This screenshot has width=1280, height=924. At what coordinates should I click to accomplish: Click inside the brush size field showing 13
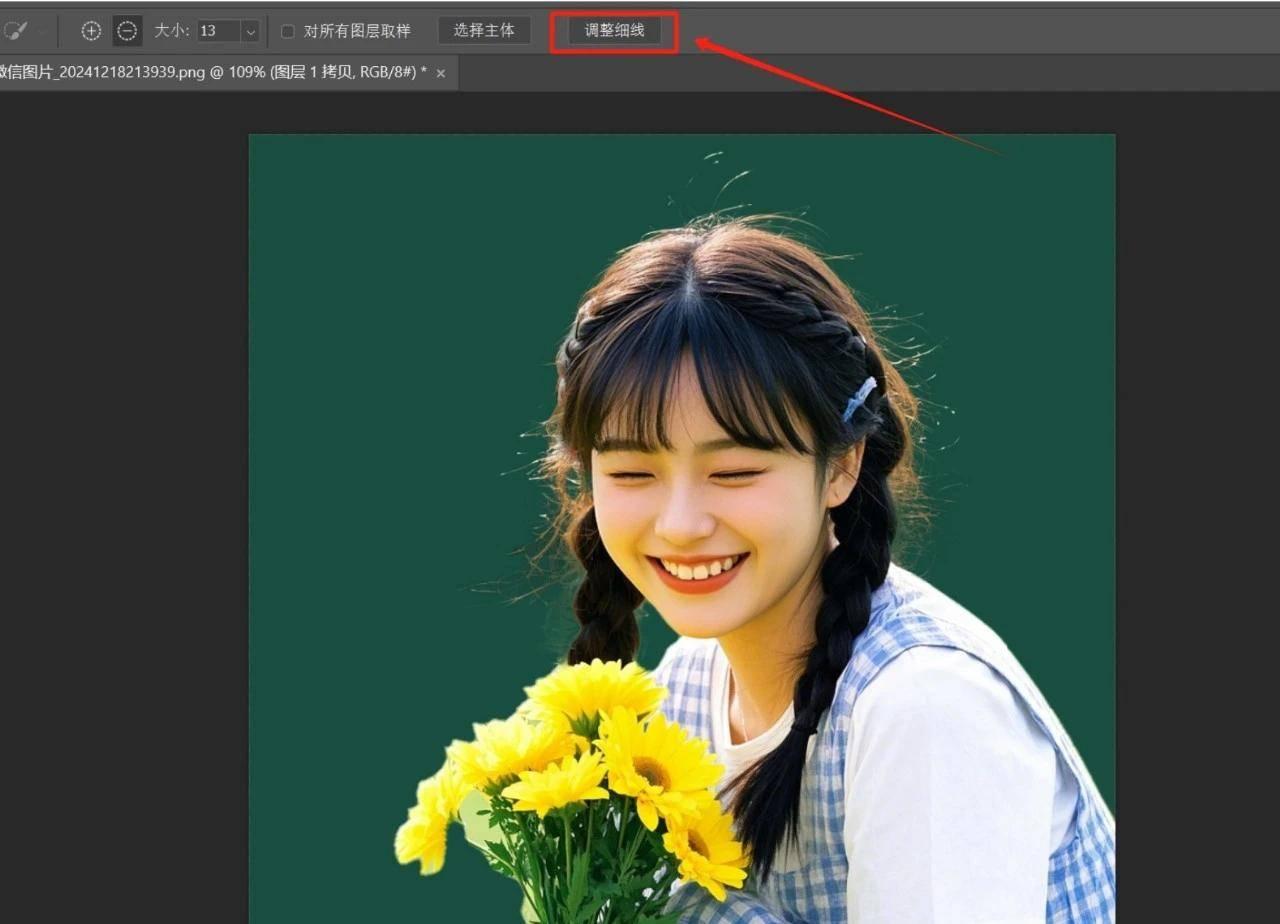click(x=213, y=31)
